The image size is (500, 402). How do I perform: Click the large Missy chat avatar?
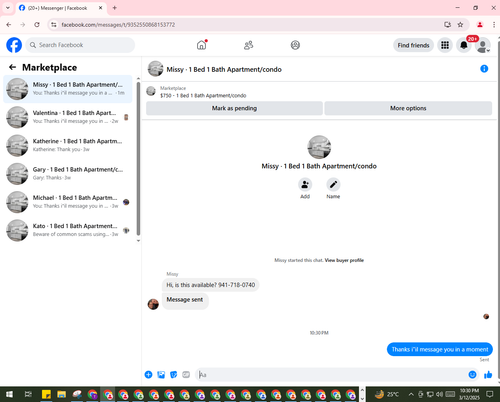319,147
